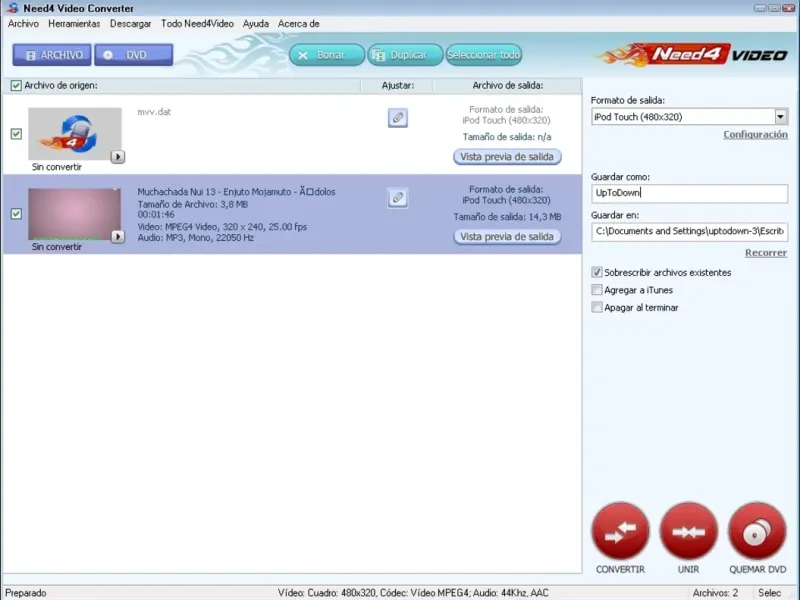
Task: Click the red UNIR merge icon
Action: pos(688,531)
